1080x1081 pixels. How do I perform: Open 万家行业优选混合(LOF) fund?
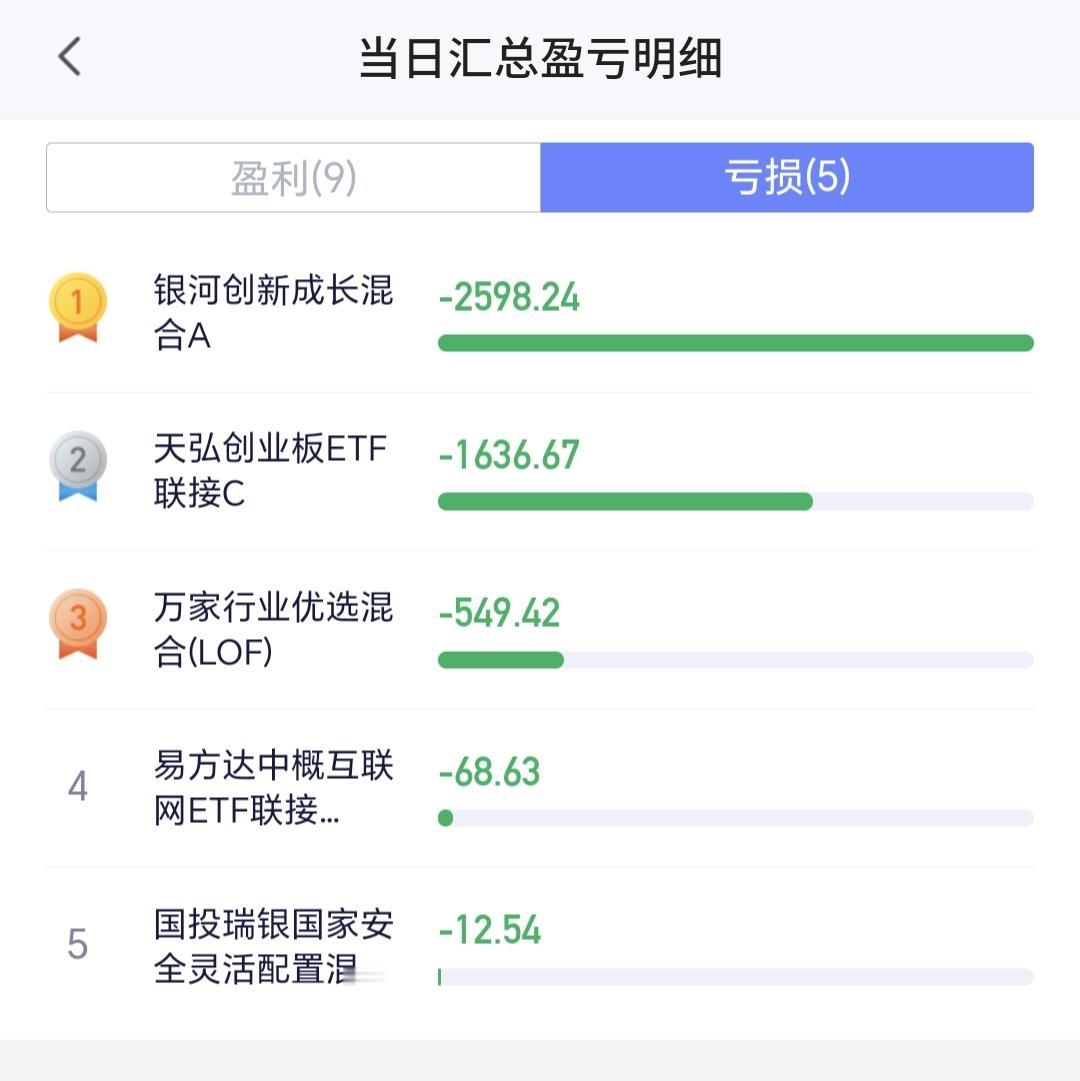(x=273, y=629)
